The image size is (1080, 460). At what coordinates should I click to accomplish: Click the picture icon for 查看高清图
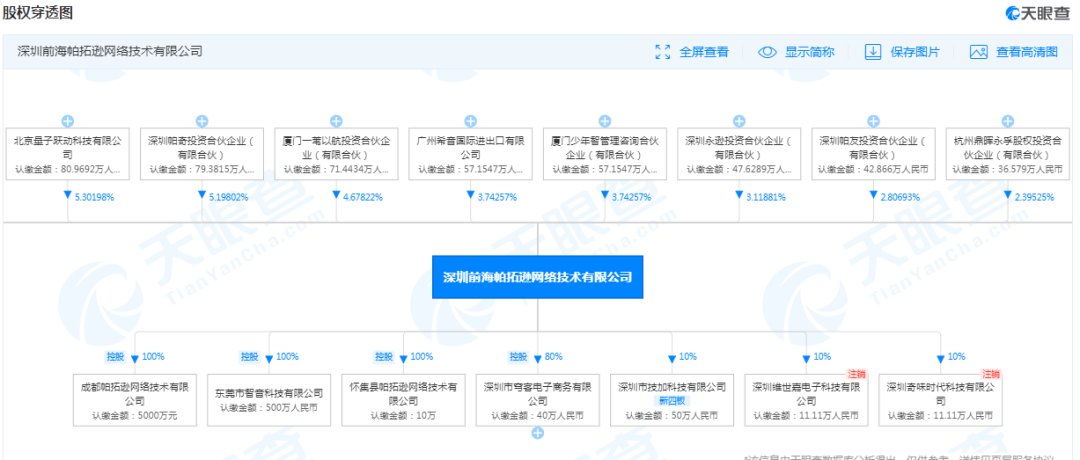[x=979, y=52]
